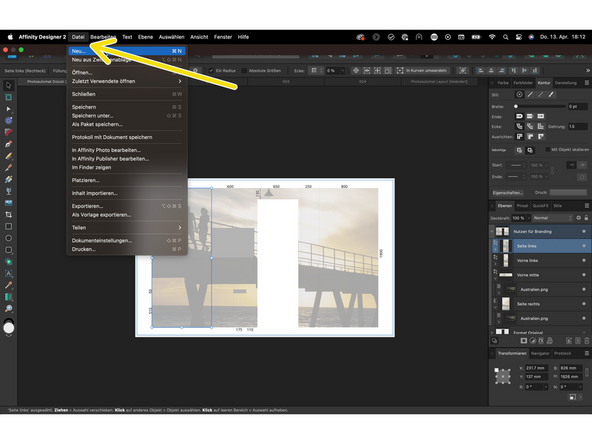Click the layer lock icon
The width and height of the screenshot is (592, 444).
click(586, 218)
